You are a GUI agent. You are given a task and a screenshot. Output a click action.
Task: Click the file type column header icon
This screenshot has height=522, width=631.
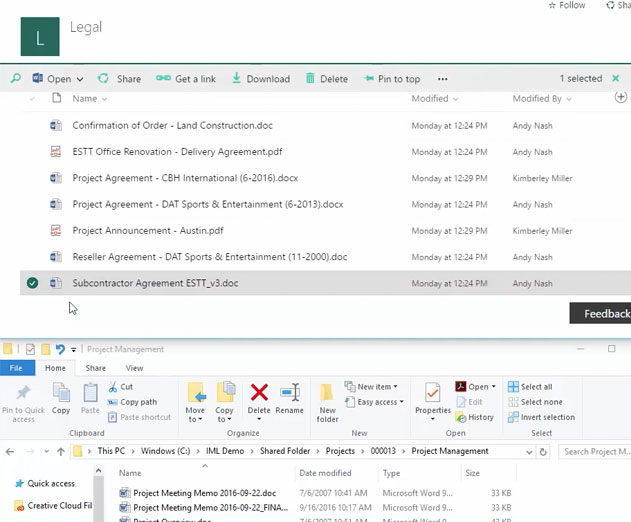(x=57, y=98)
